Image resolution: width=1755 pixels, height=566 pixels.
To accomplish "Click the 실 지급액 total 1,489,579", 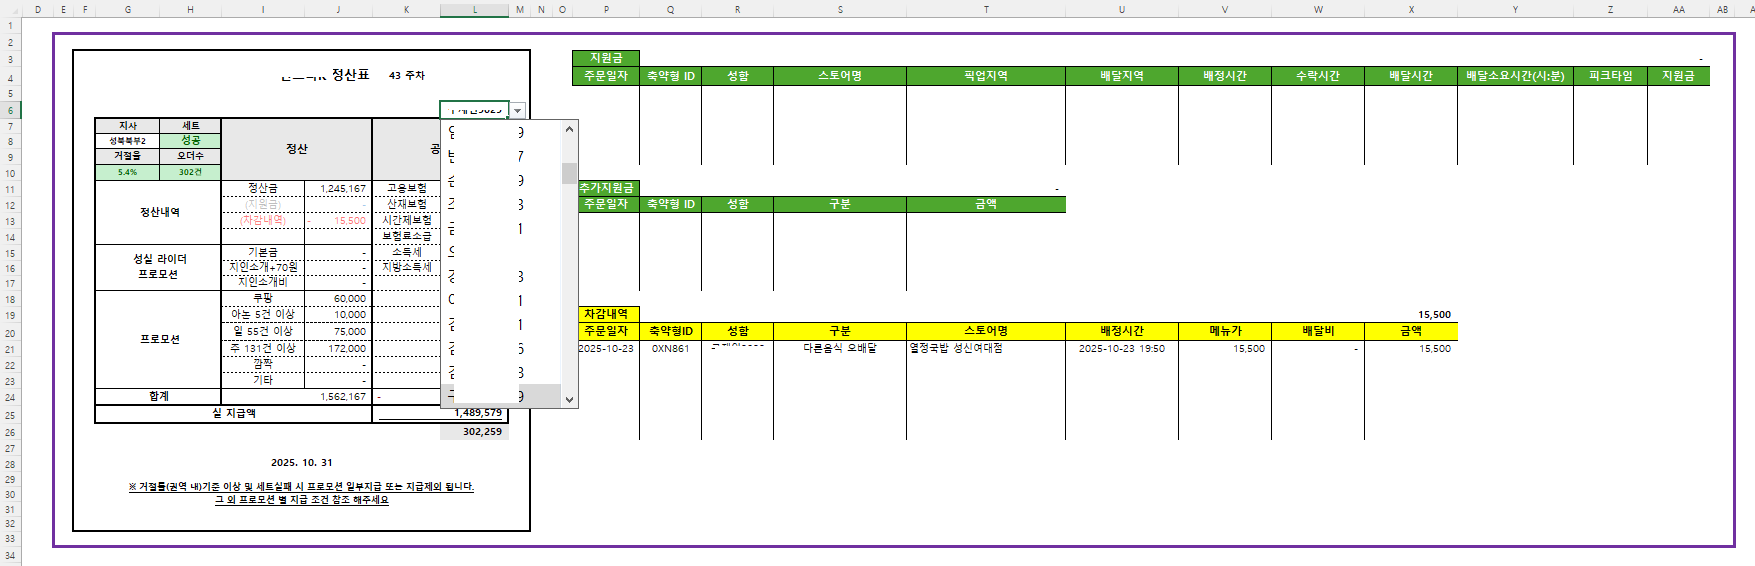I will 476,413.
